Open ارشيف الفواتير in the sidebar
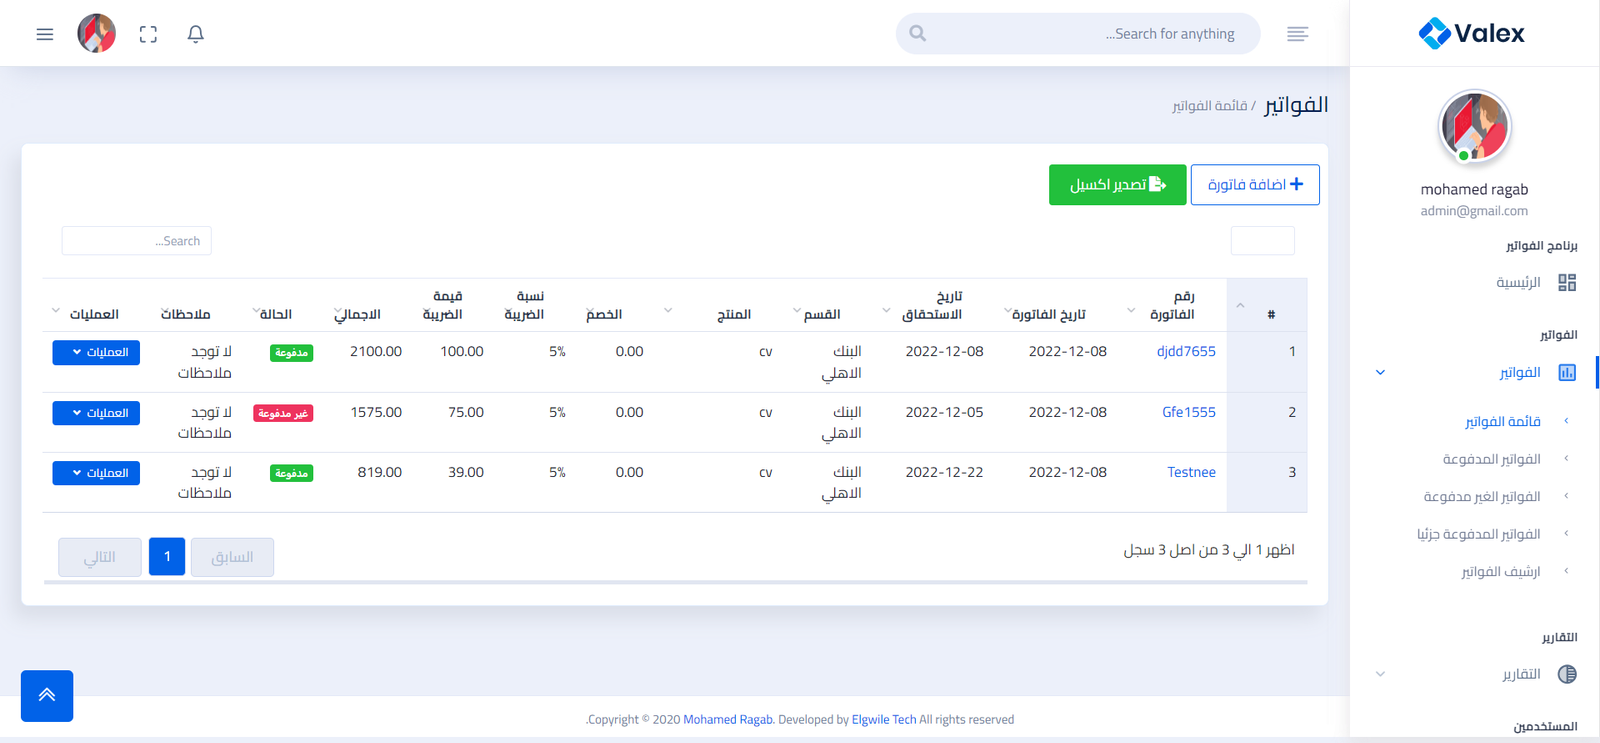This screenshot has width=1600, height=743. click(1500, 572)
